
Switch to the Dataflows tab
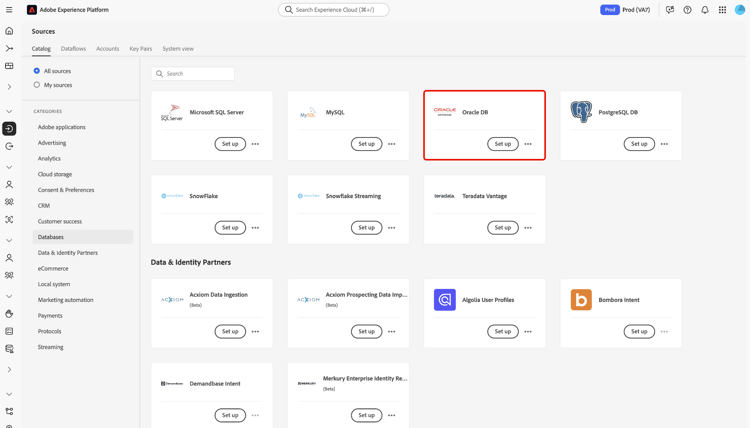click(73, 49)
